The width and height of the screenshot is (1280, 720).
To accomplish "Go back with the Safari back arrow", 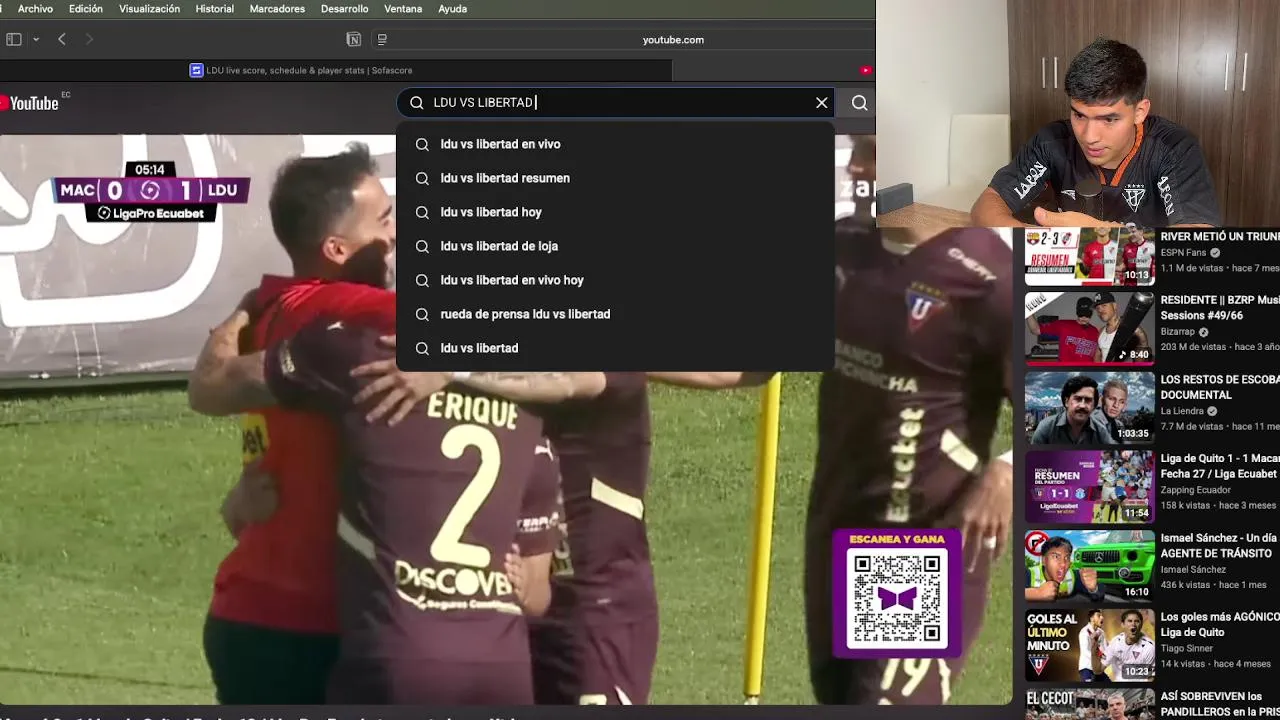I will [x=62, y=39].
